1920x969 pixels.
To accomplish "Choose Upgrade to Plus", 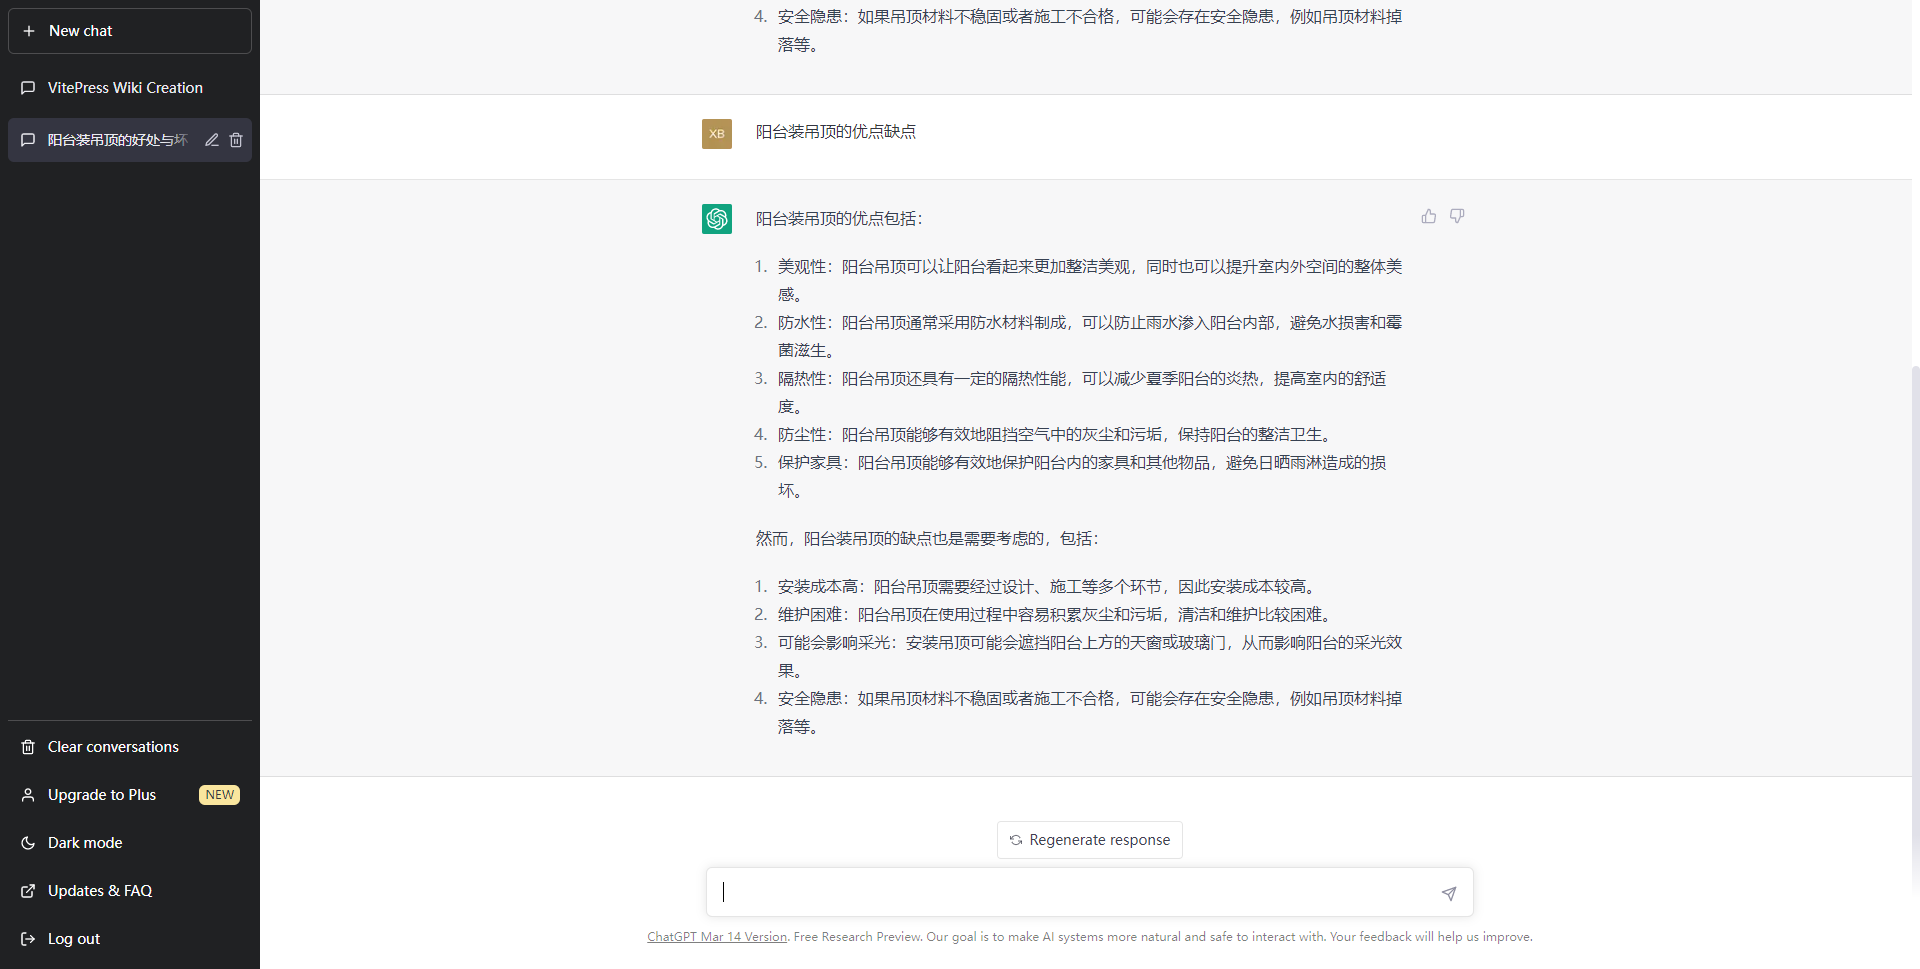I will 102,795.
